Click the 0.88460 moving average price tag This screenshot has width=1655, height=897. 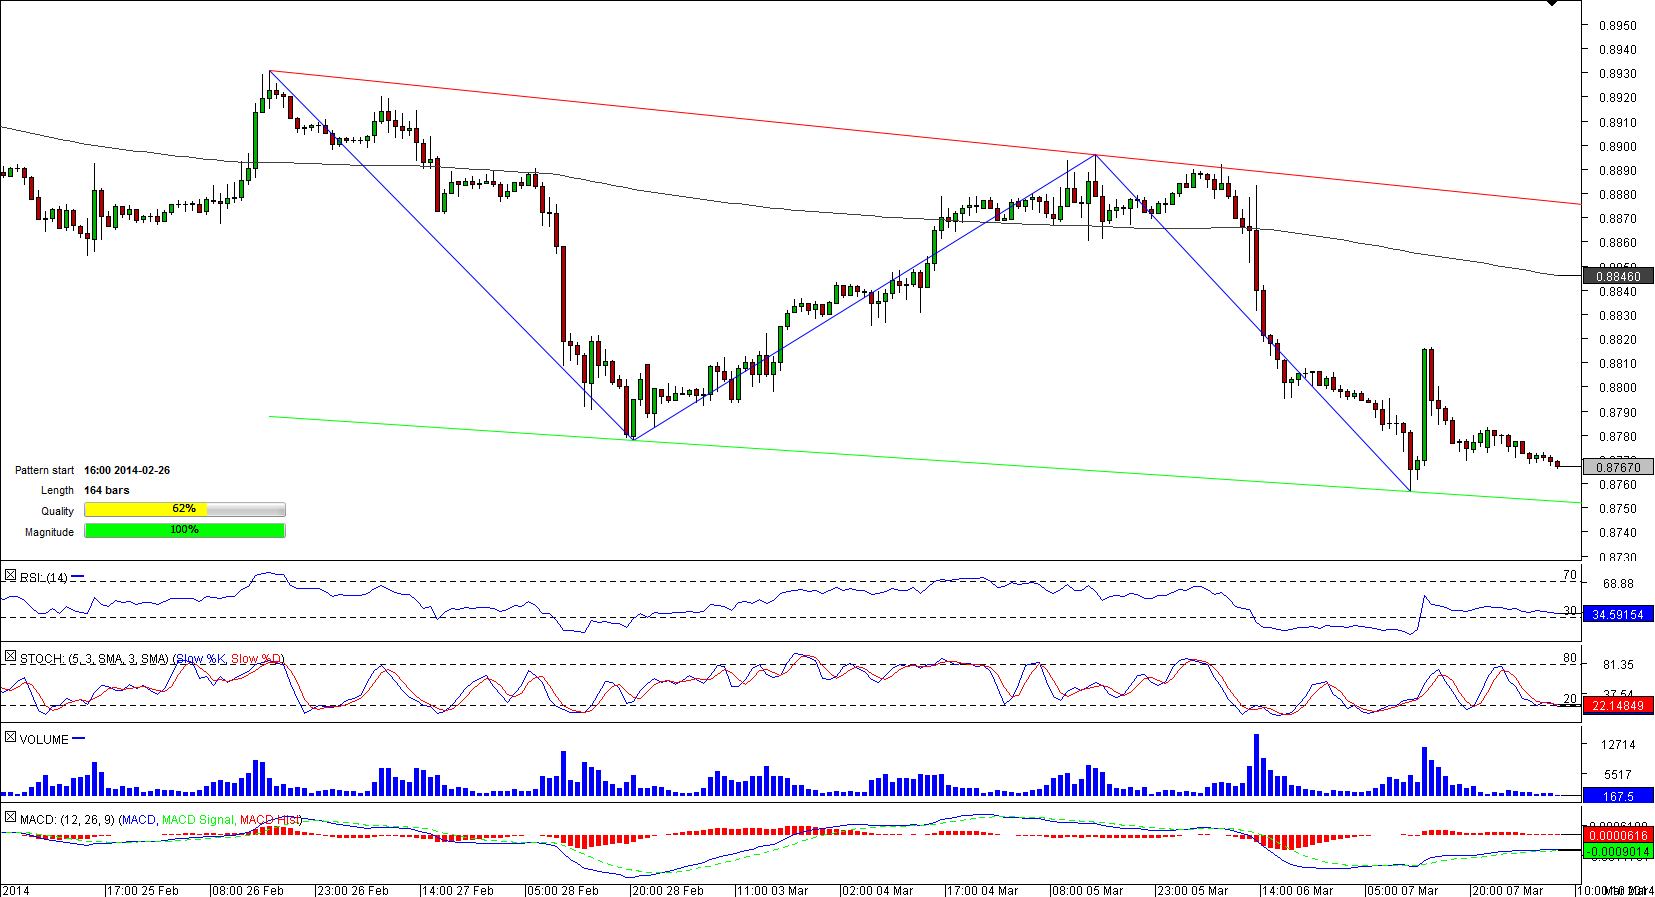point(1617,276)
